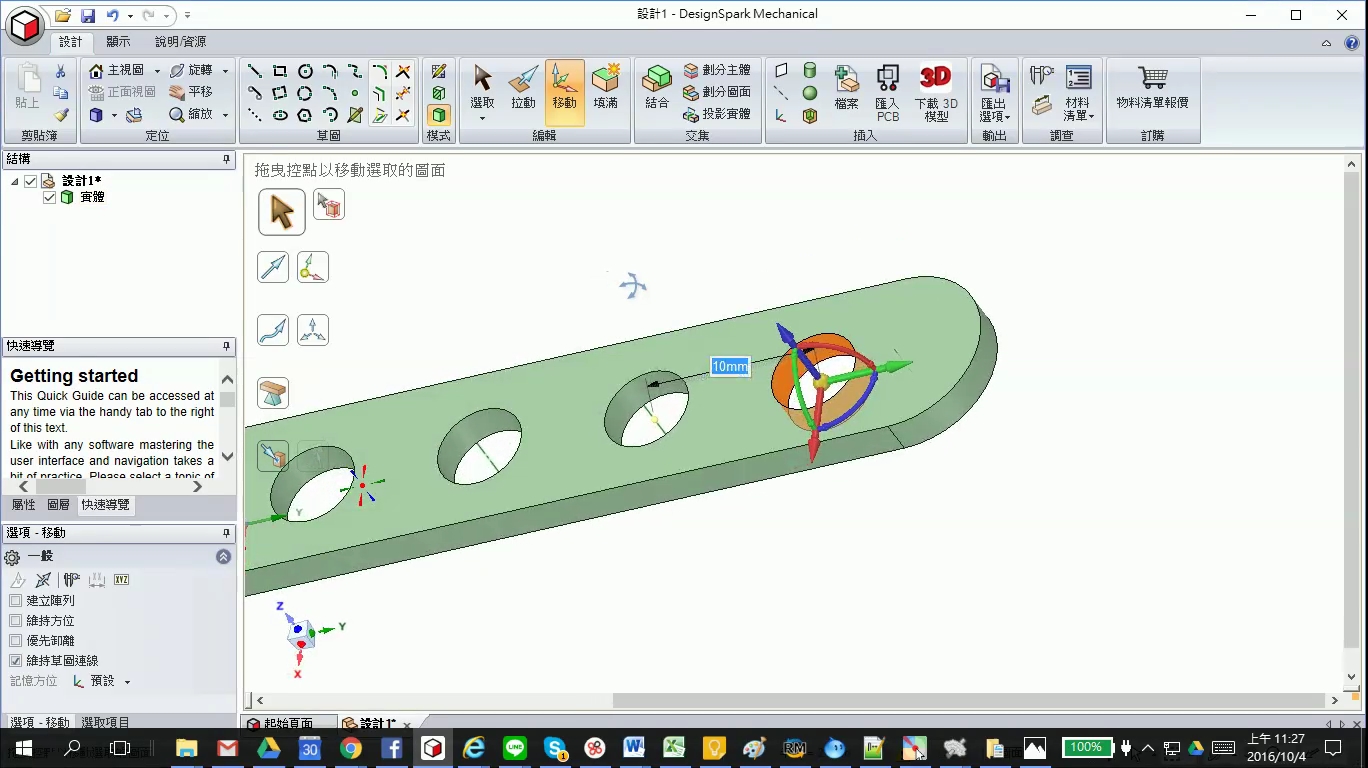Image resolution: width=1368 pixels, height=768 pixels.
Task: Click the XYZ icon in move options
Action: pos(121,580)
